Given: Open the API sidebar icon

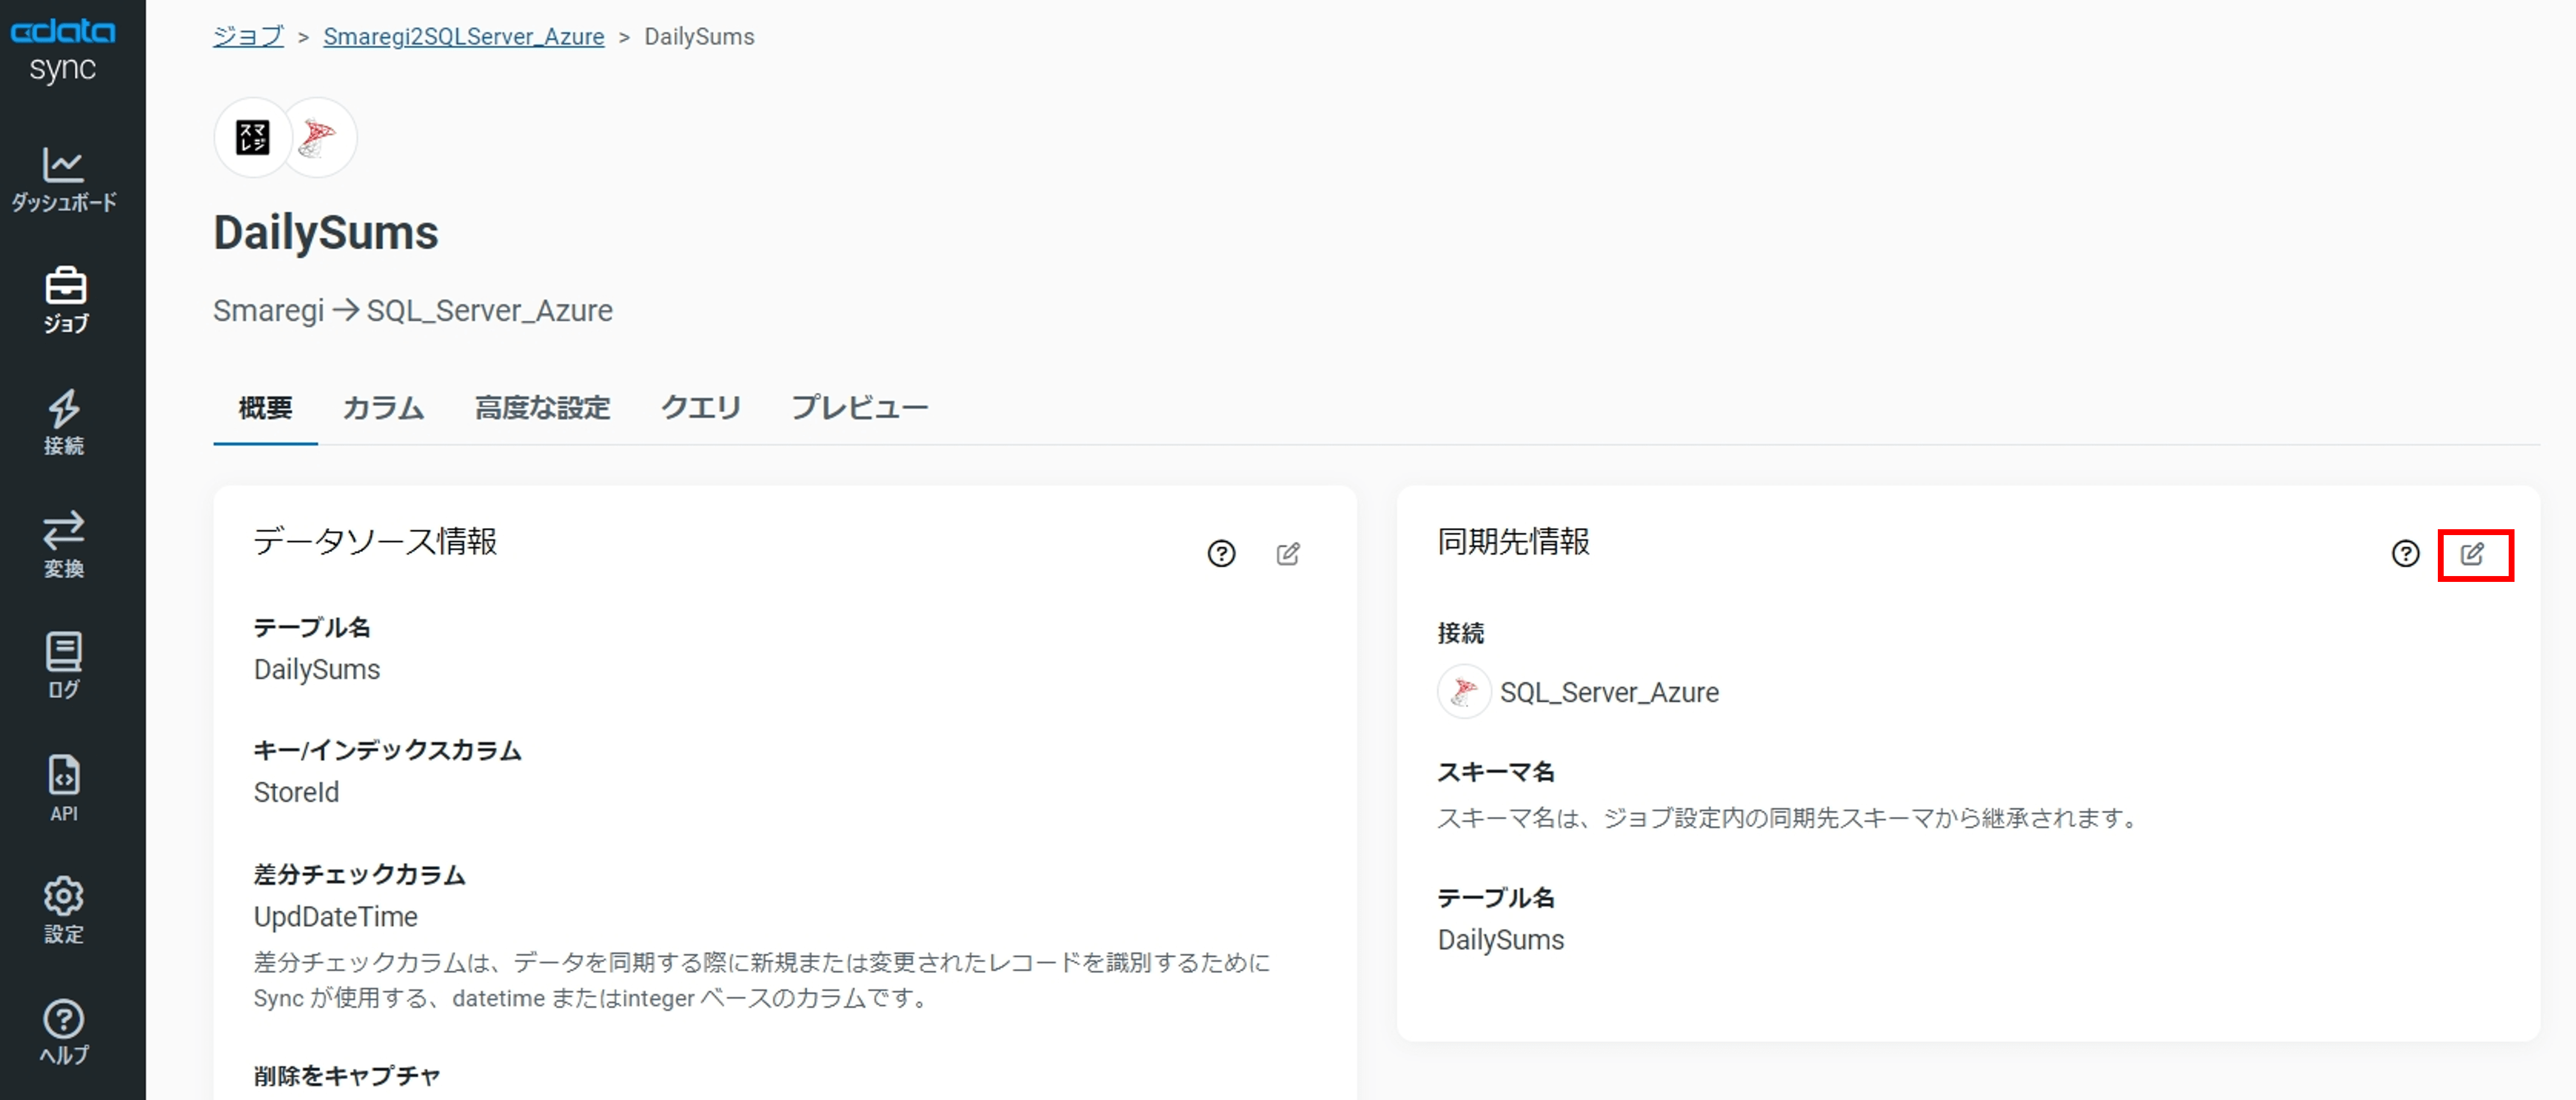Looking at the screenshot, I should [63, 788].
